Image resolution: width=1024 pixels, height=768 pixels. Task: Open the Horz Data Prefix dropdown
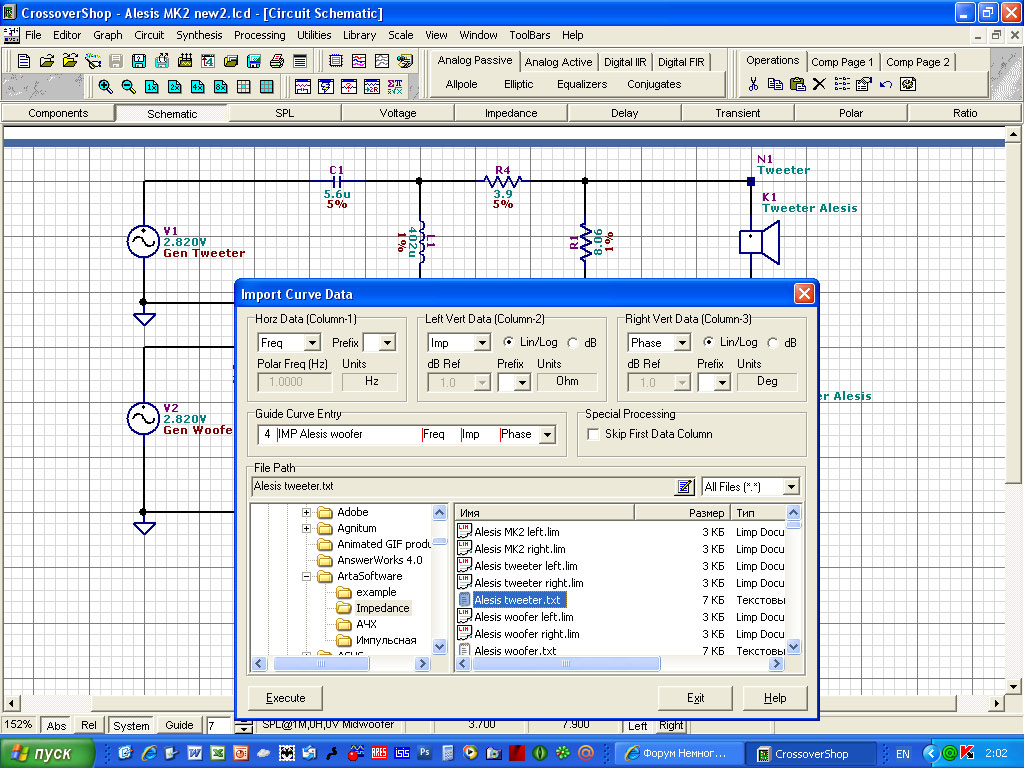387,342
